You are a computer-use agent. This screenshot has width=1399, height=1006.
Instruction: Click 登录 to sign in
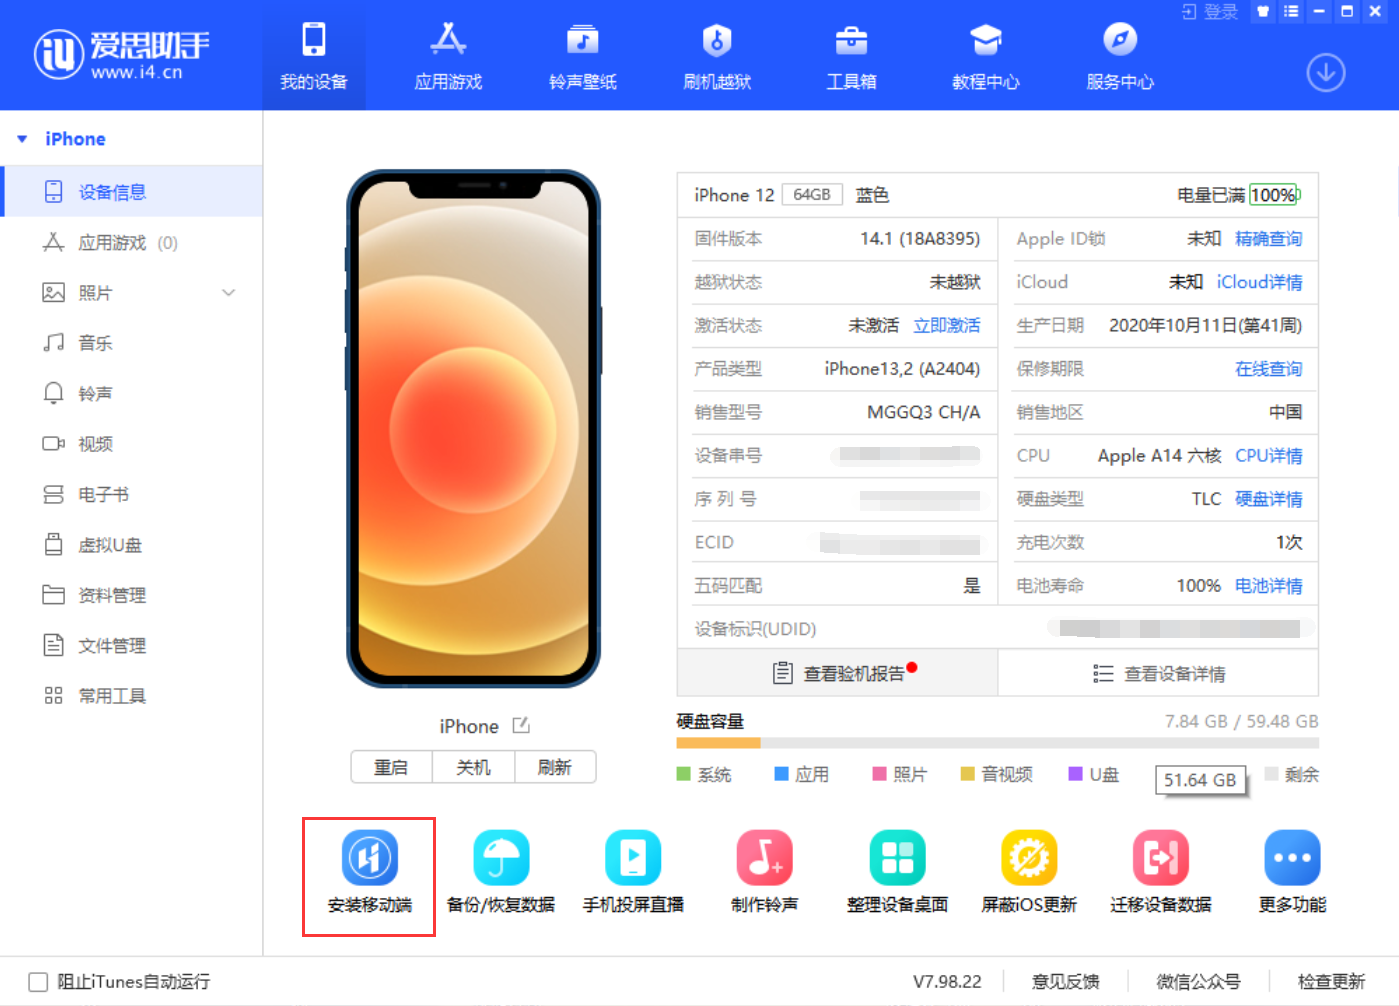click(1210, 12)
